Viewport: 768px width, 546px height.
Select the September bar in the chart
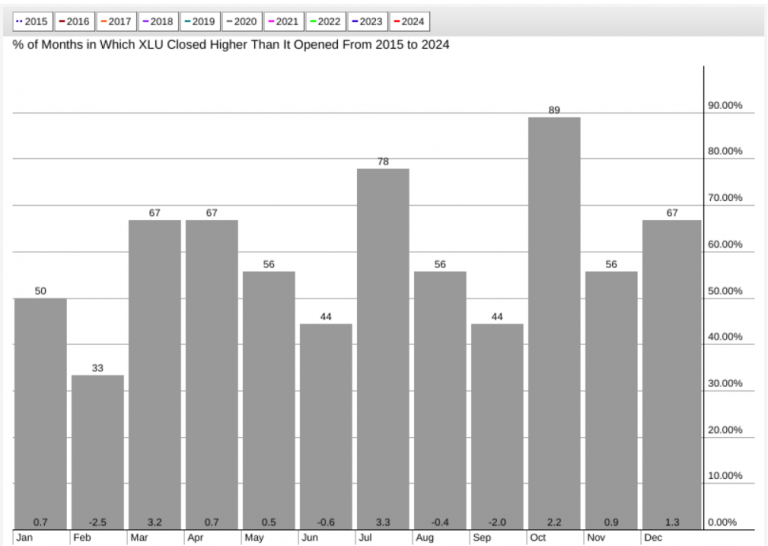(x=497, y=427)
